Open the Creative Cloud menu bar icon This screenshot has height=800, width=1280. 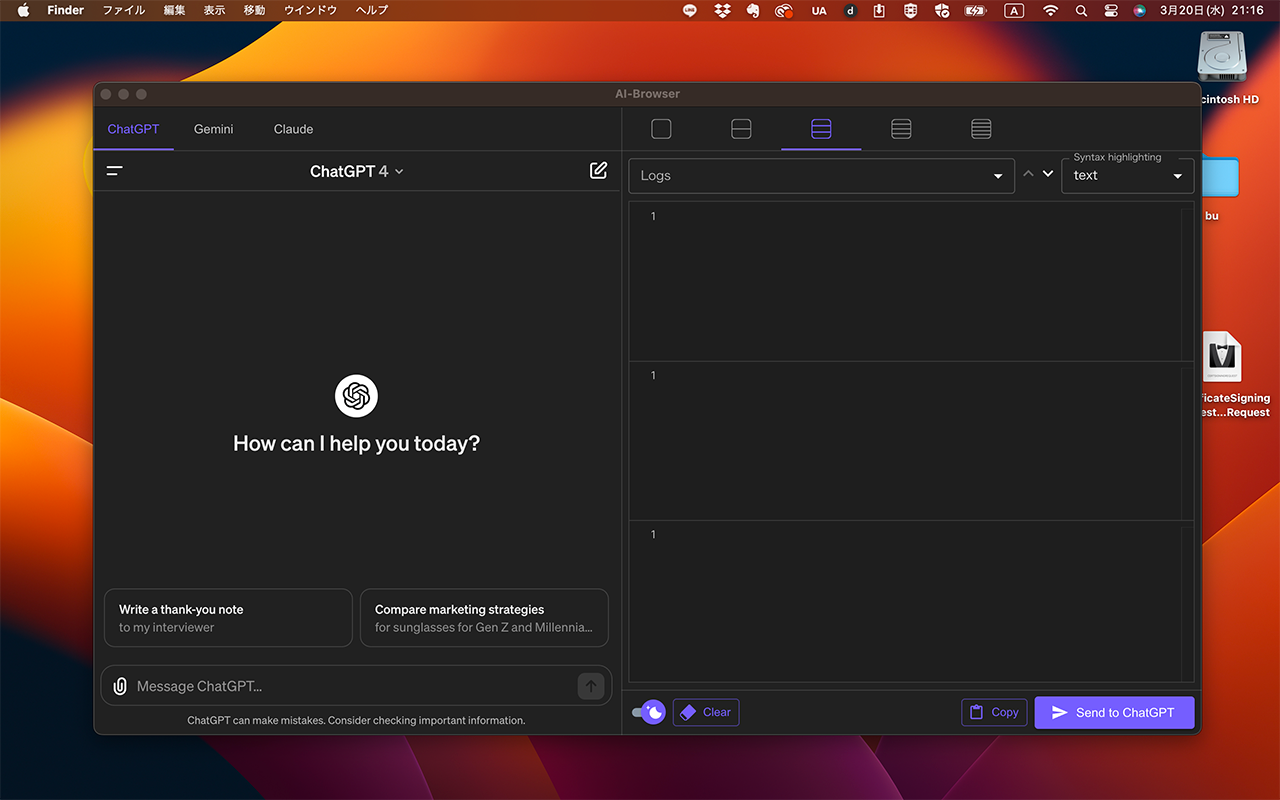pyautogui.click(x=786, y=11)
